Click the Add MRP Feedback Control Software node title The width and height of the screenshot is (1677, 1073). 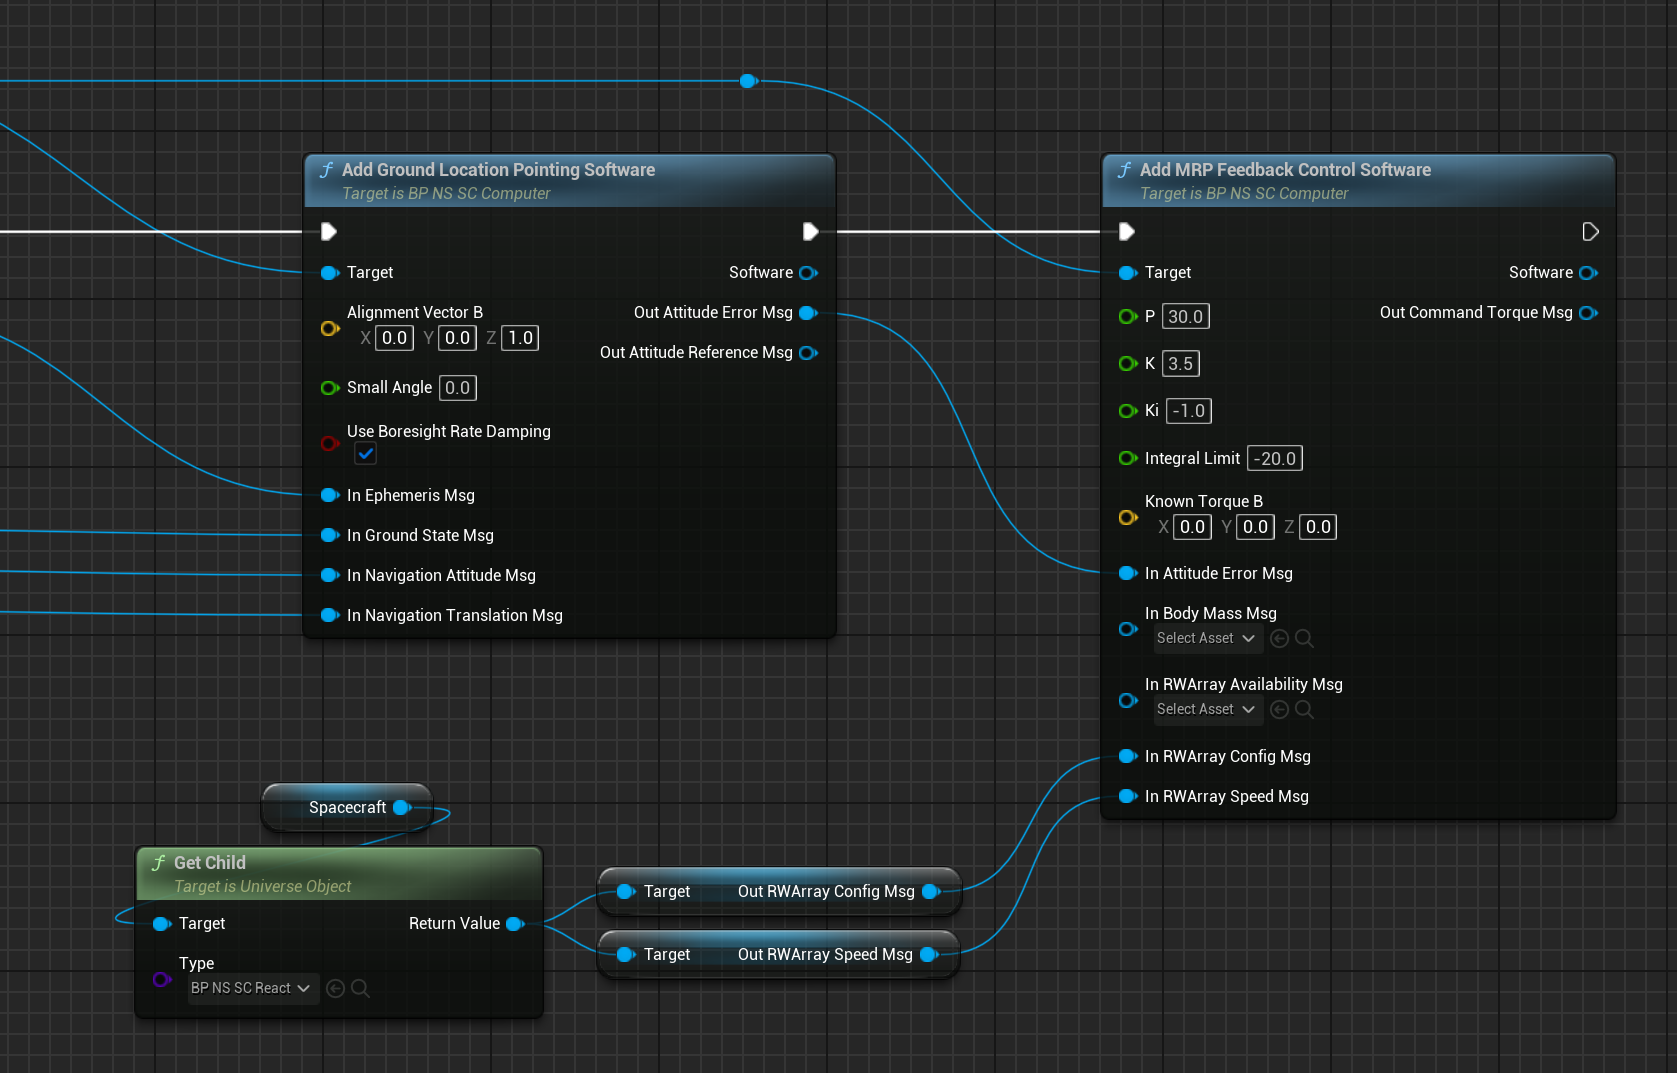click(1284, 170)
